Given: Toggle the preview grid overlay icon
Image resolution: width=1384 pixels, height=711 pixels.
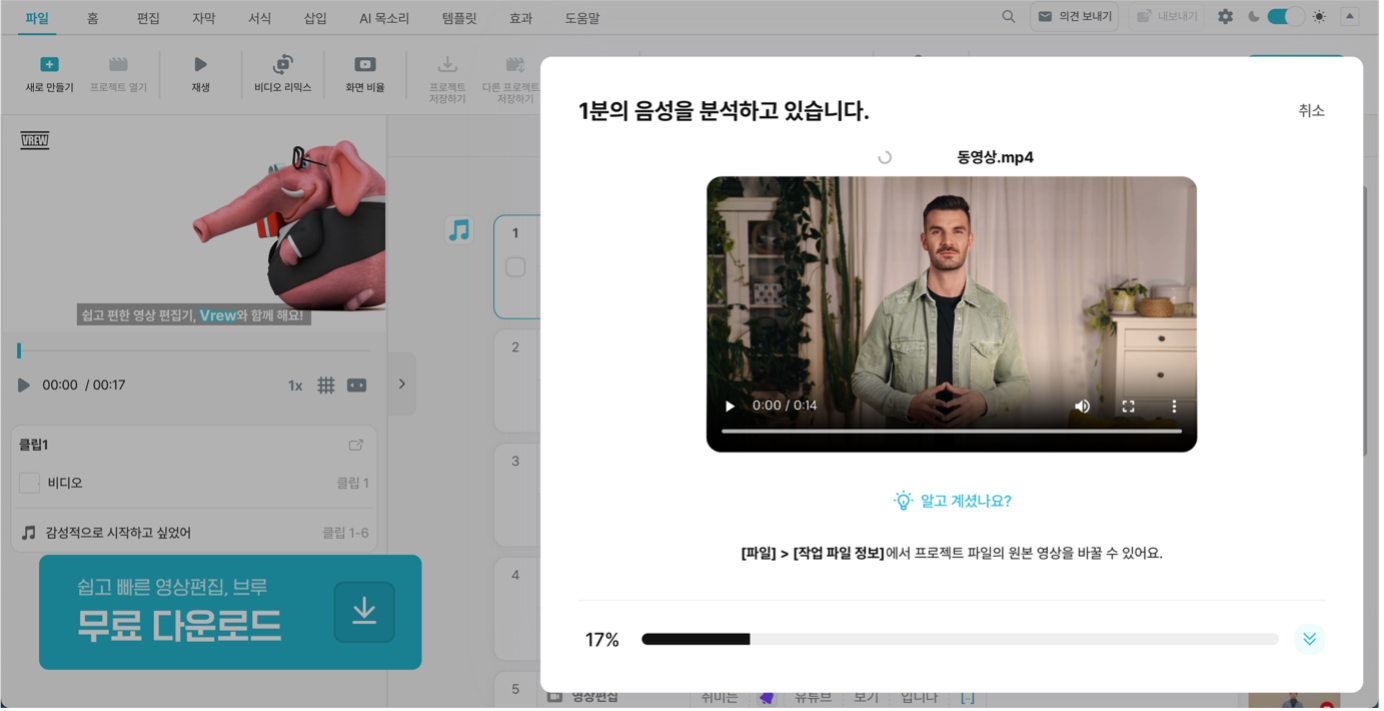Looking at the screenshot, I should [x=326, y=385].
